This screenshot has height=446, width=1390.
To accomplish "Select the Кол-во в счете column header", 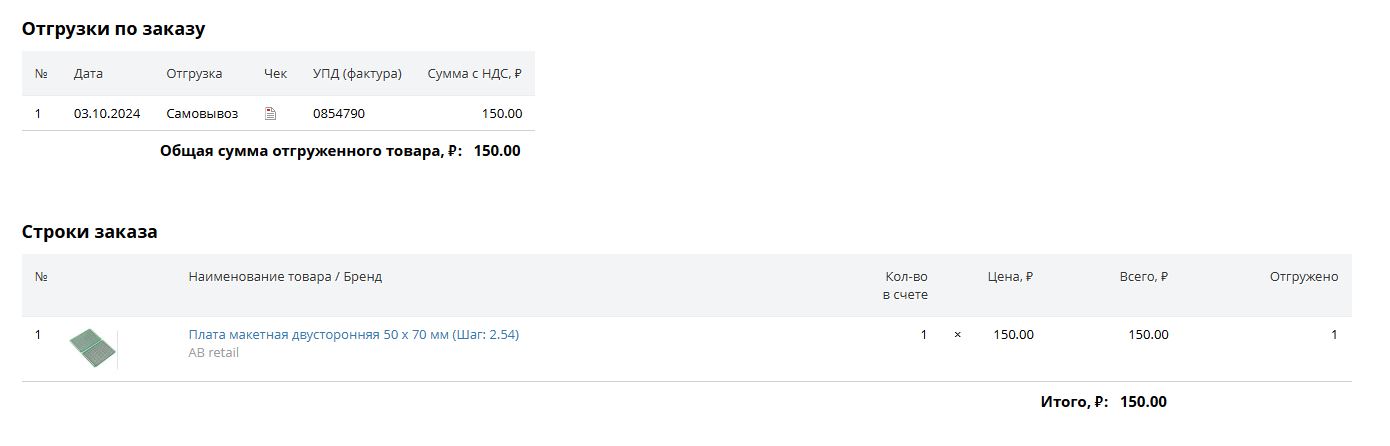I will pyautogui.click(x=905, y=286).
